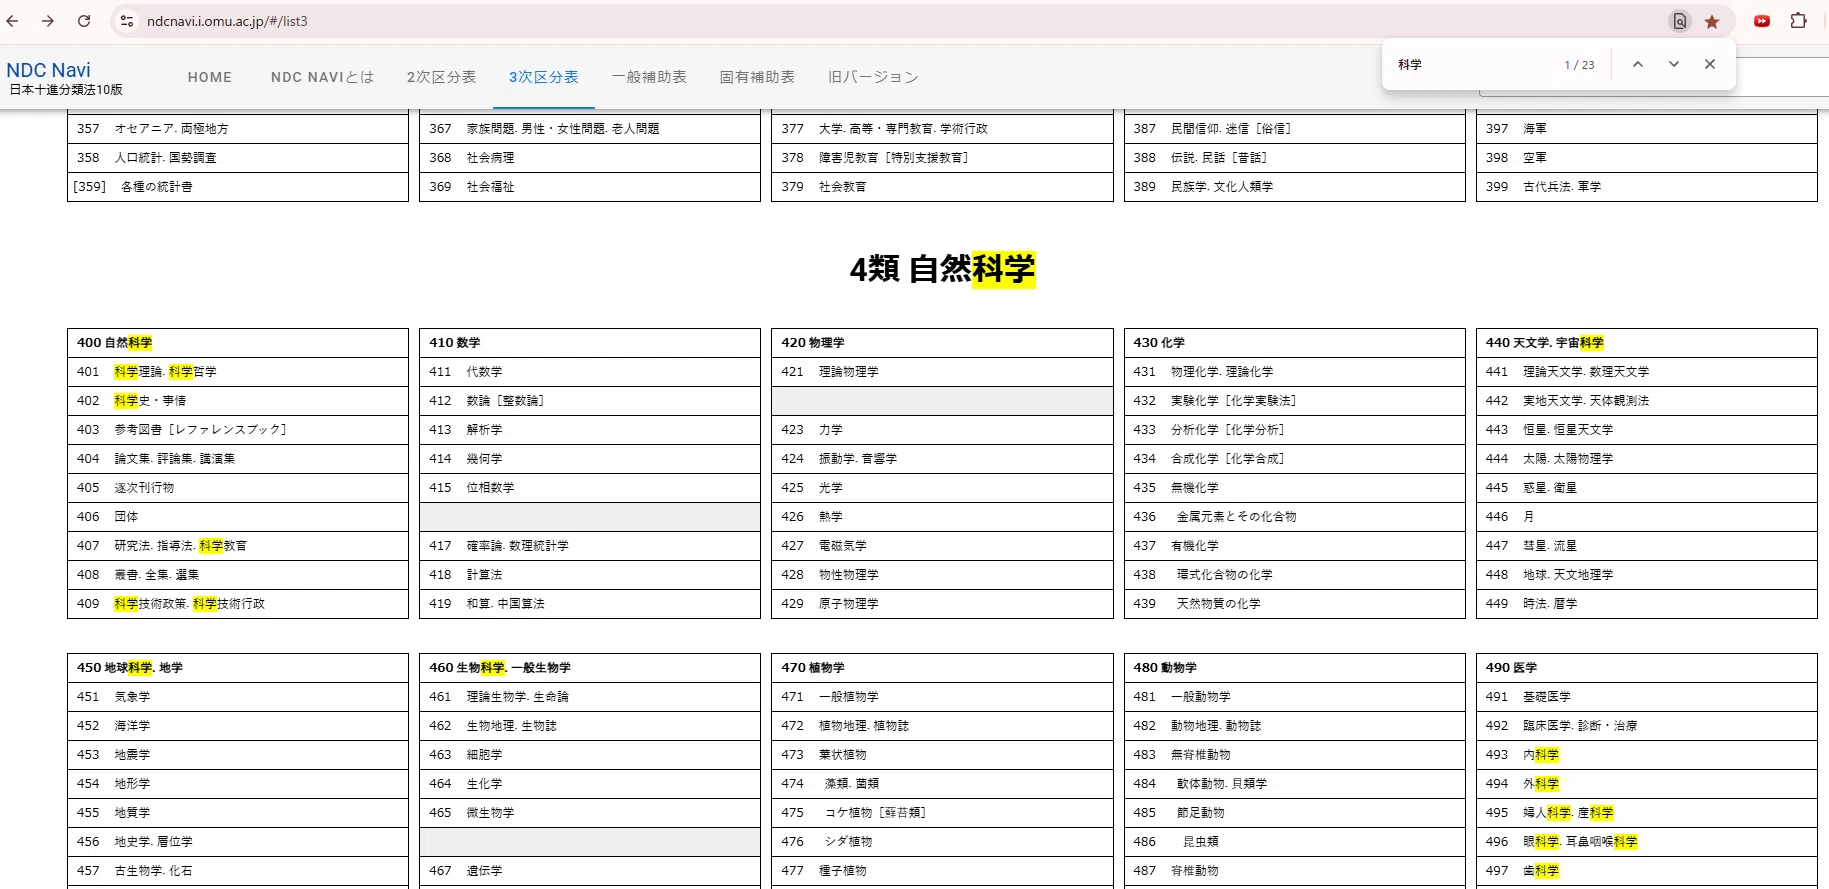Close the find bar
The height and width of the screenshot is (889, 1829).
(1710, 64)
